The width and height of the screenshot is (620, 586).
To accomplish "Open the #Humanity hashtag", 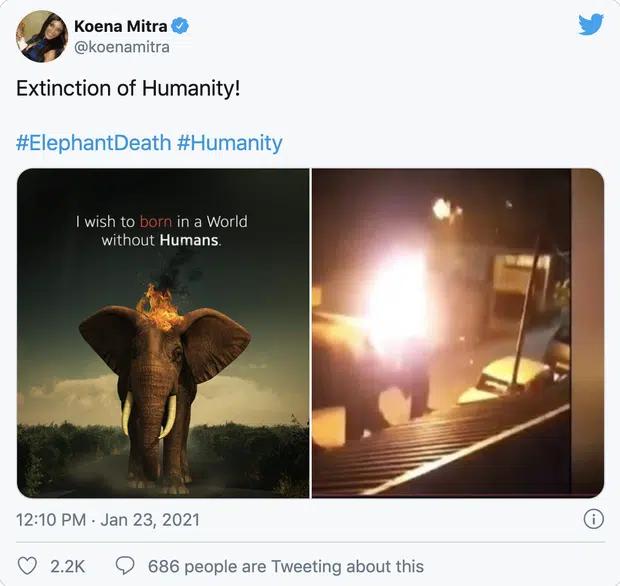I will tap(229, 143).
